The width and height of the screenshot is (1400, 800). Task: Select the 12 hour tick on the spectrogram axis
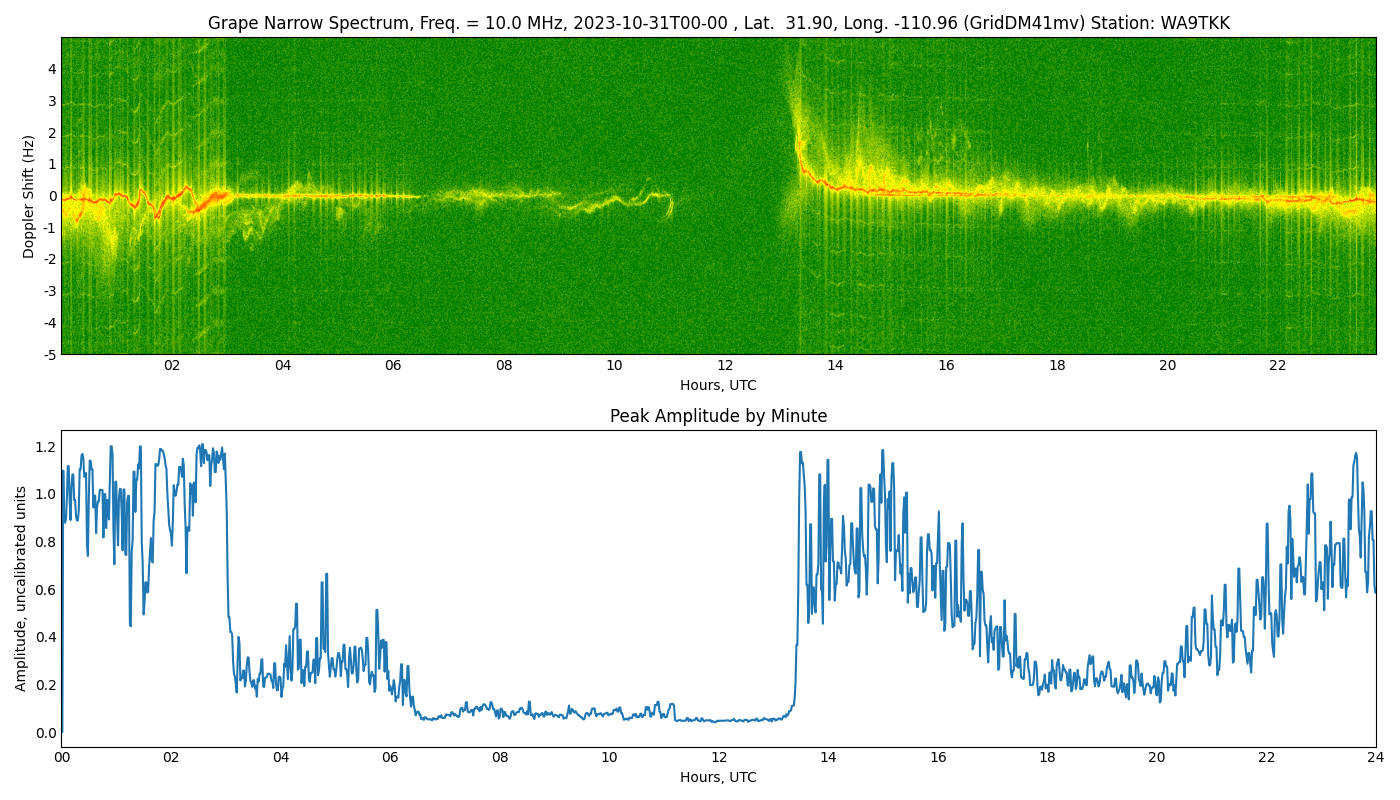(x=725, y=365)
